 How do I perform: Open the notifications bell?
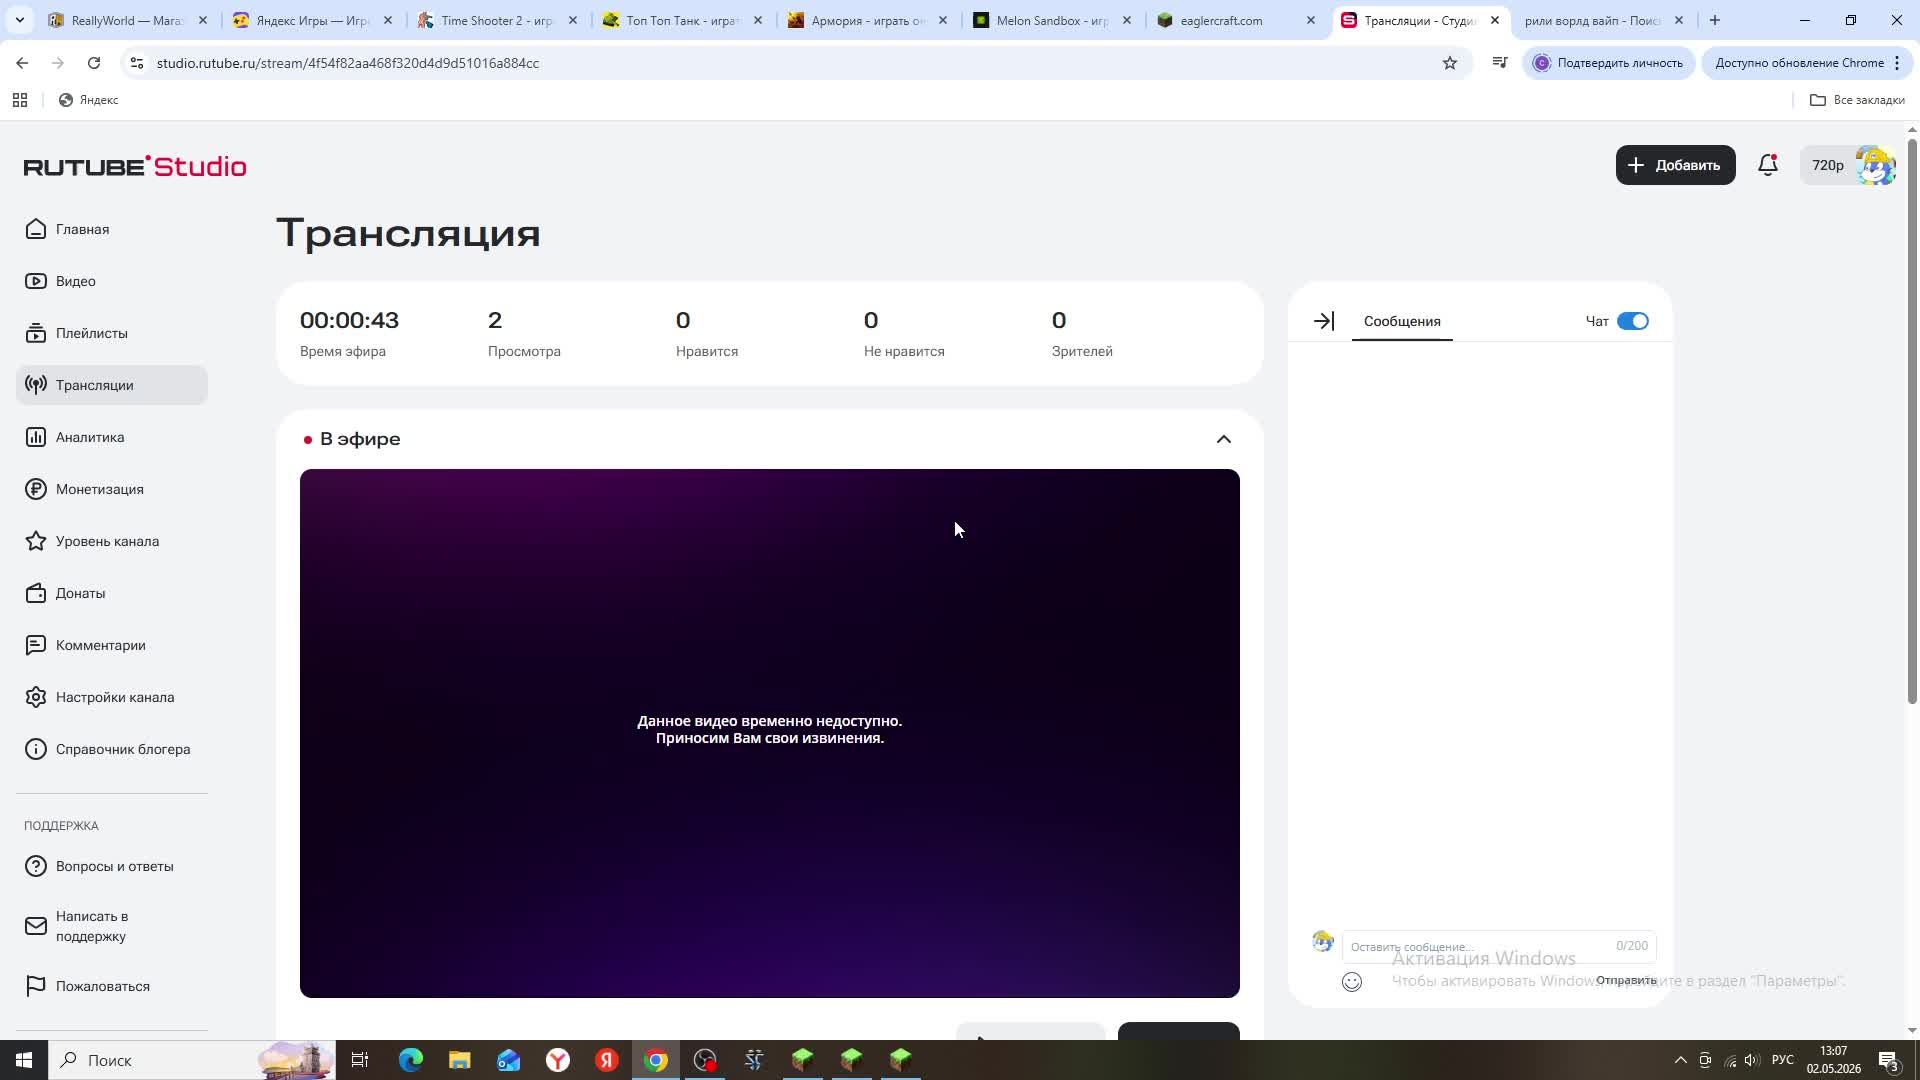pyautogui.click(x=1768, y=165)
